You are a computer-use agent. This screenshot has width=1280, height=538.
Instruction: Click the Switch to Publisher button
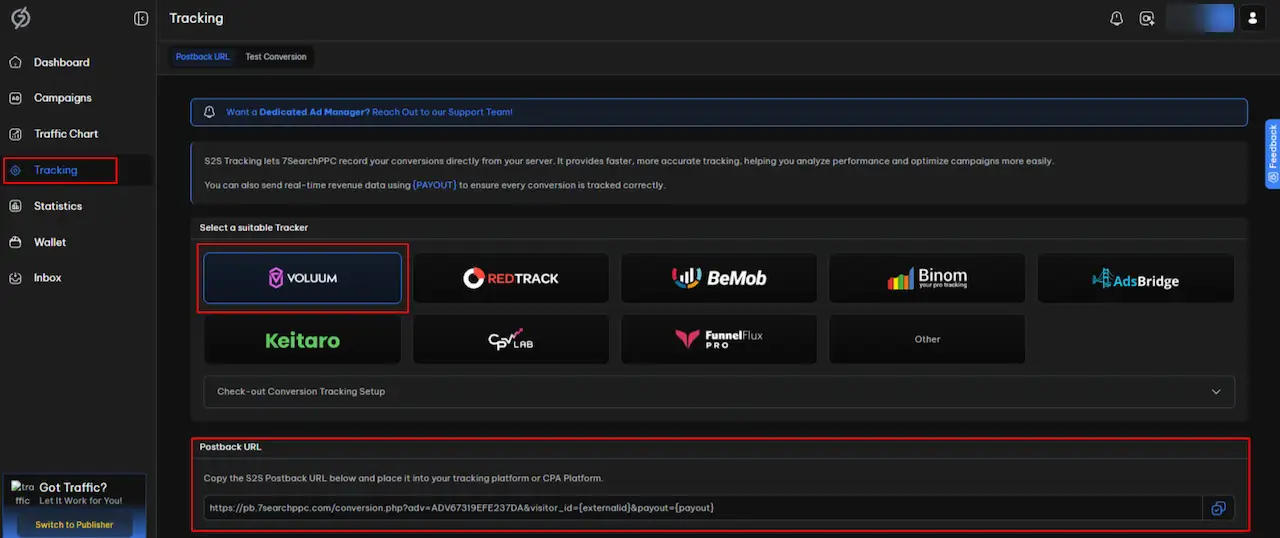click(75, 525)
